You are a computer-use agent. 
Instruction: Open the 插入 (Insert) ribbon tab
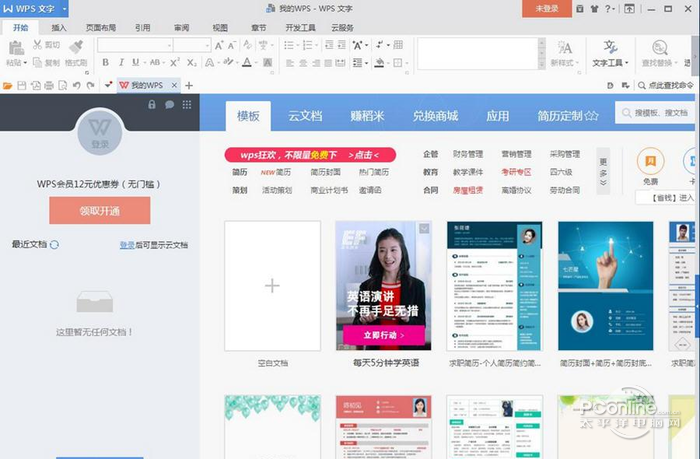[58, 28]
